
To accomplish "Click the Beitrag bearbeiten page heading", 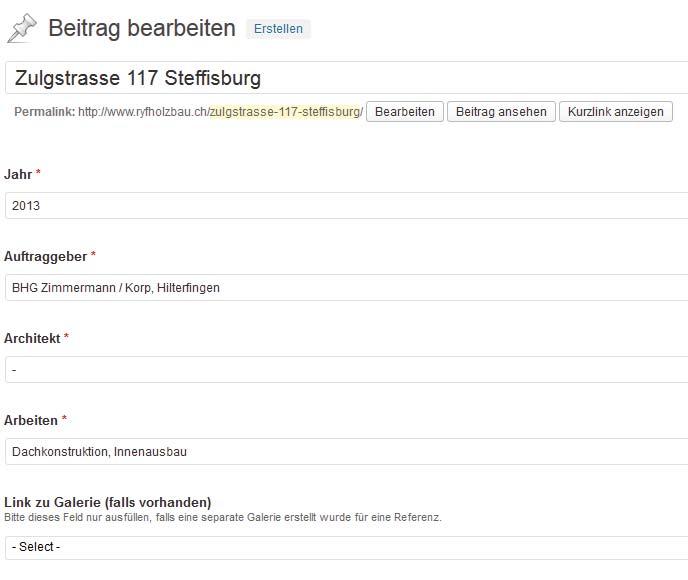I will tap(142, 28).
